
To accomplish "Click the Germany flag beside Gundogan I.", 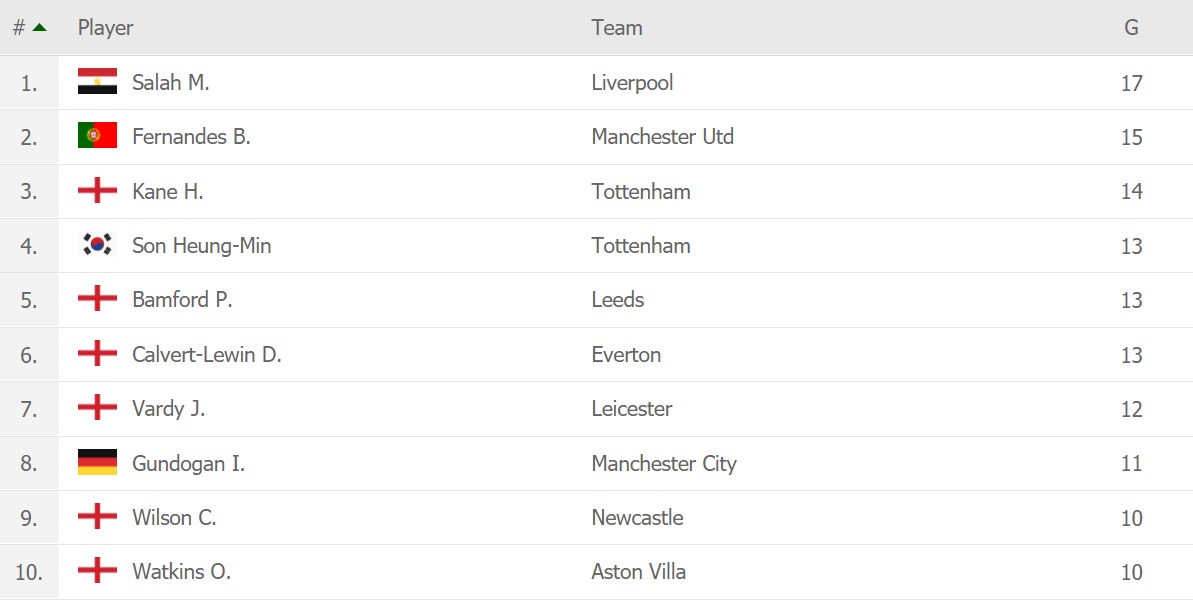I will (97, 463).
